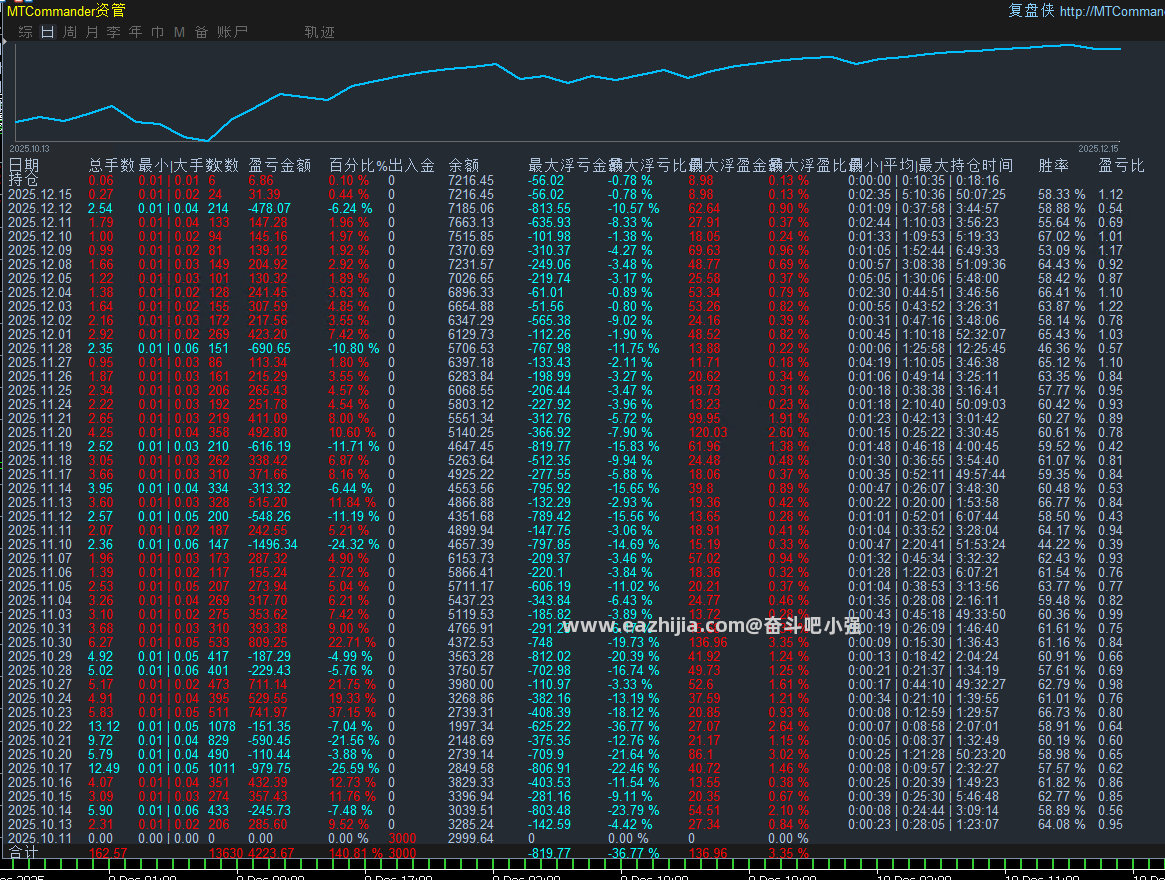Click the 合计 totals row label
The width and height of the screenshot is (1165, 880).
click(23, 852)
